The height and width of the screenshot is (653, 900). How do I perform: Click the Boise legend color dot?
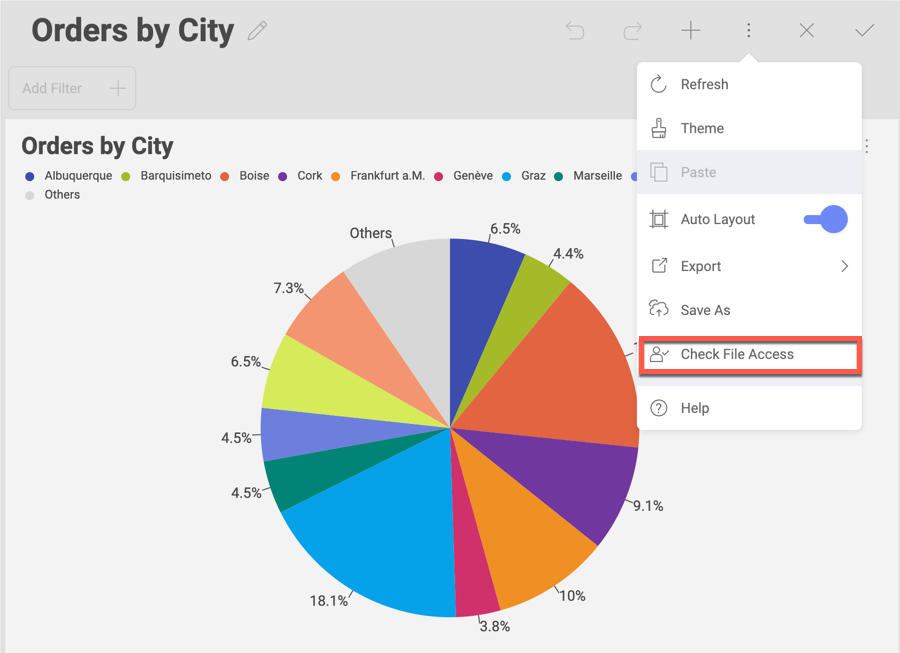[225, 176]
